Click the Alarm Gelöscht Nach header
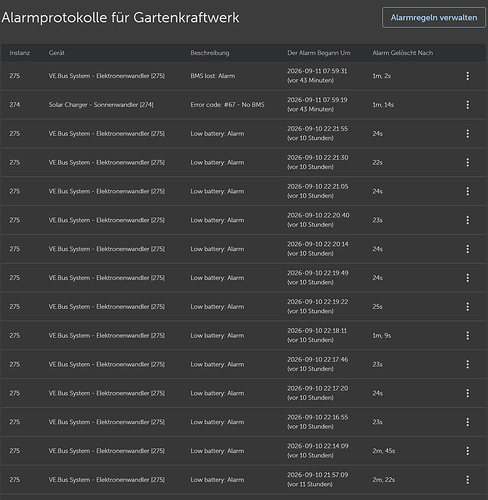 click(403, 53)
